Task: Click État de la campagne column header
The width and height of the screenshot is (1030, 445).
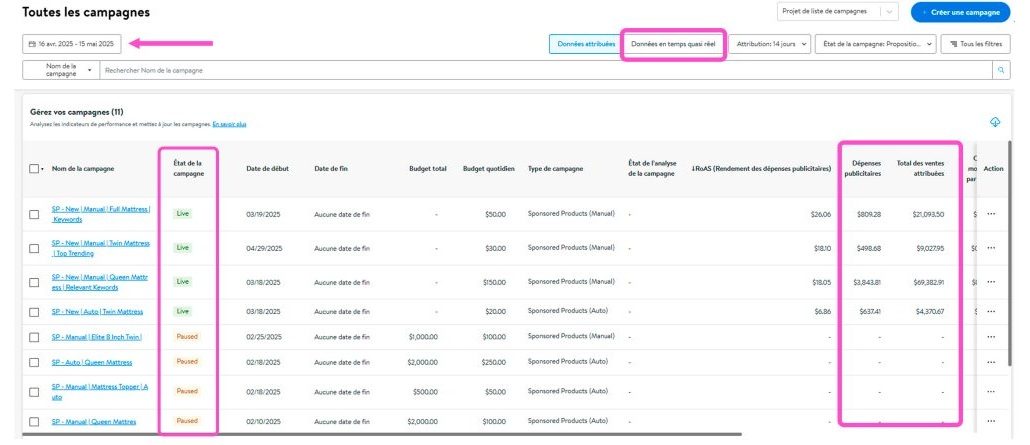Action: (x=189, y=169)
